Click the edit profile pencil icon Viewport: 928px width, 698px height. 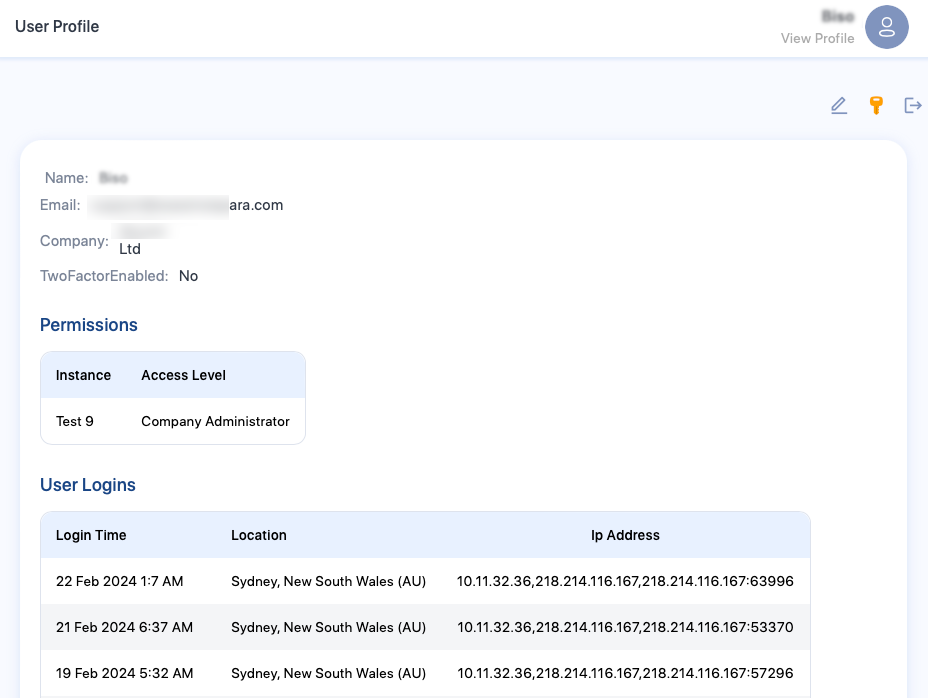pos(839,105)
